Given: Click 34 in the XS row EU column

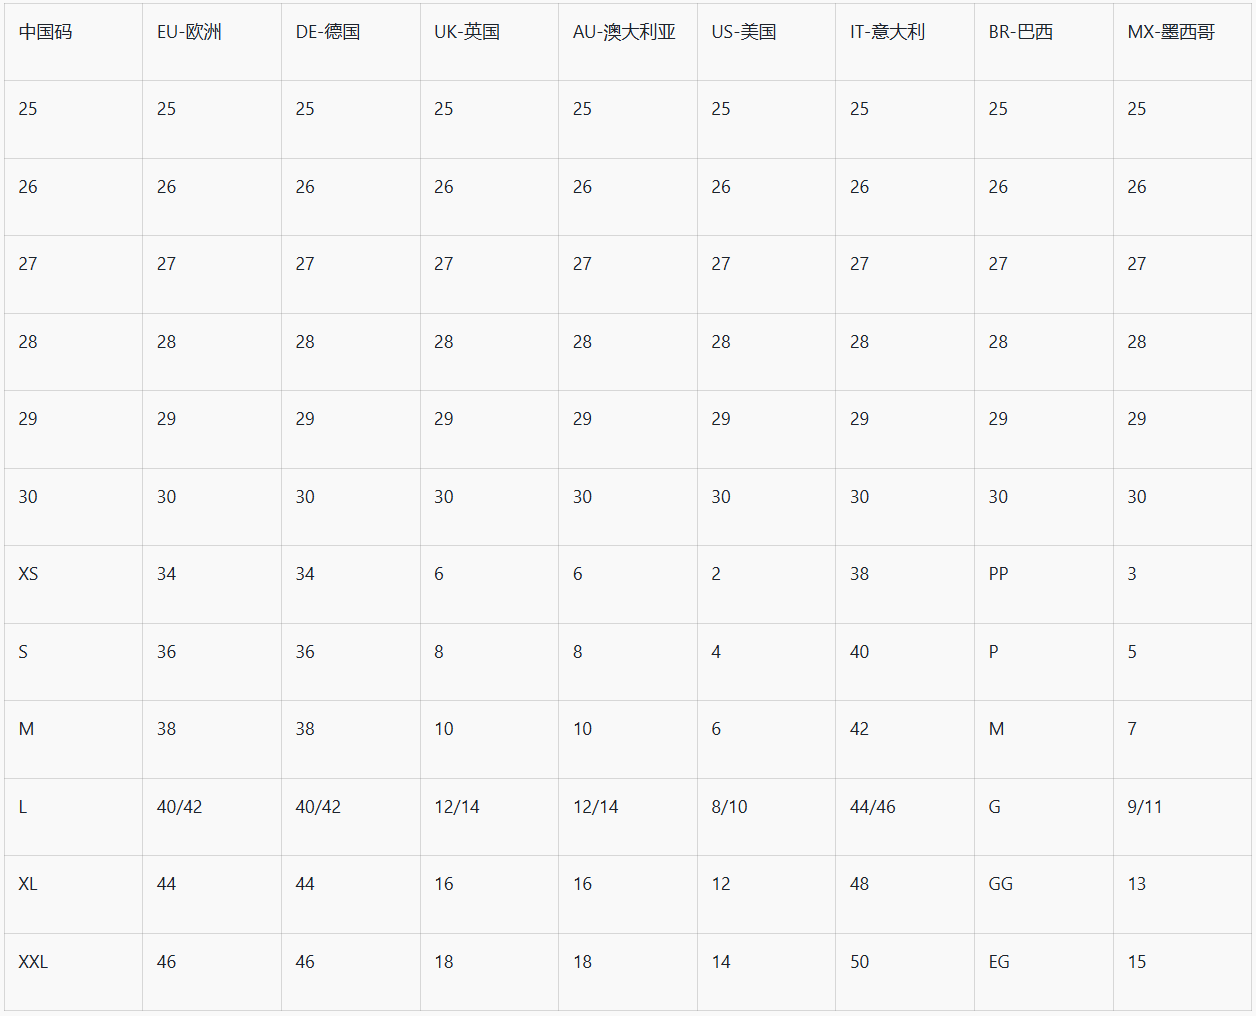Looking at the screenshot, I should [167, 574].
